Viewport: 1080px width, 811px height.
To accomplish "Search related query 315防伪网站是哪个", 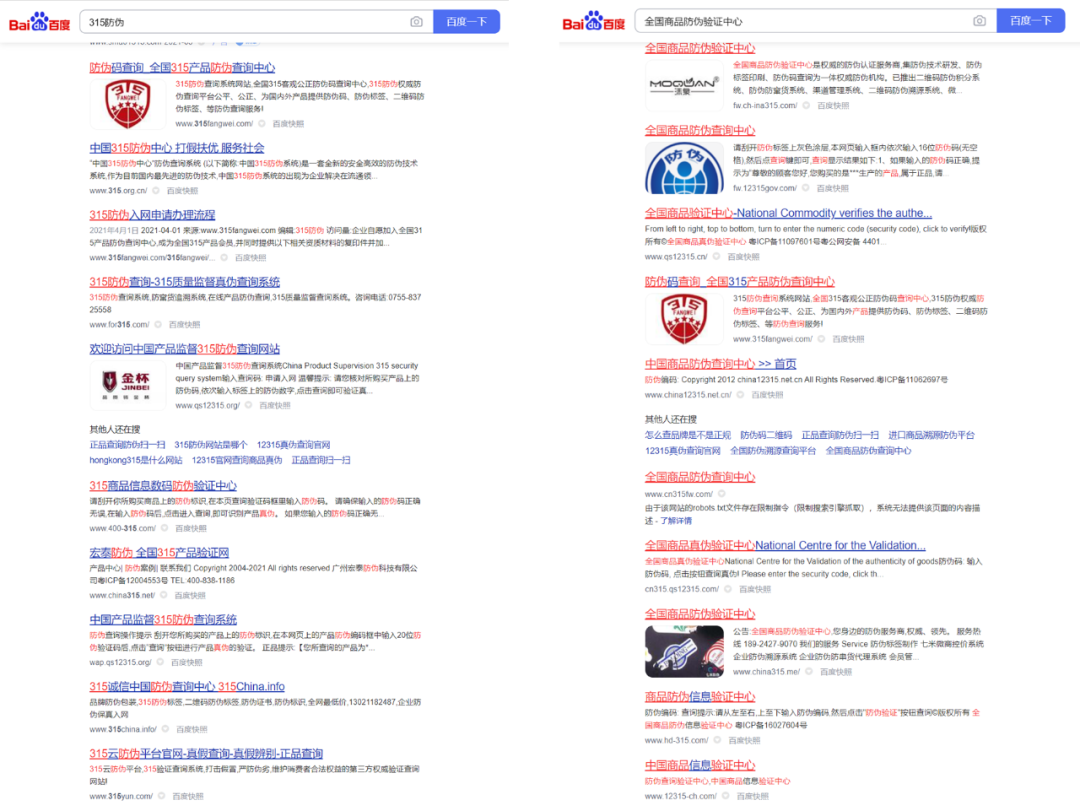I will pos(211,445).
